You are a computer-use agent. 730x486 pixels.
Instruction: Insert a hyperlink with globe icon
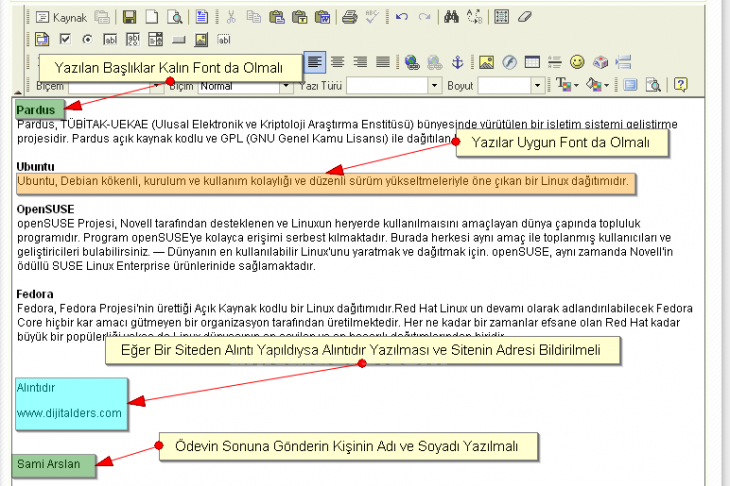[412, 62]
